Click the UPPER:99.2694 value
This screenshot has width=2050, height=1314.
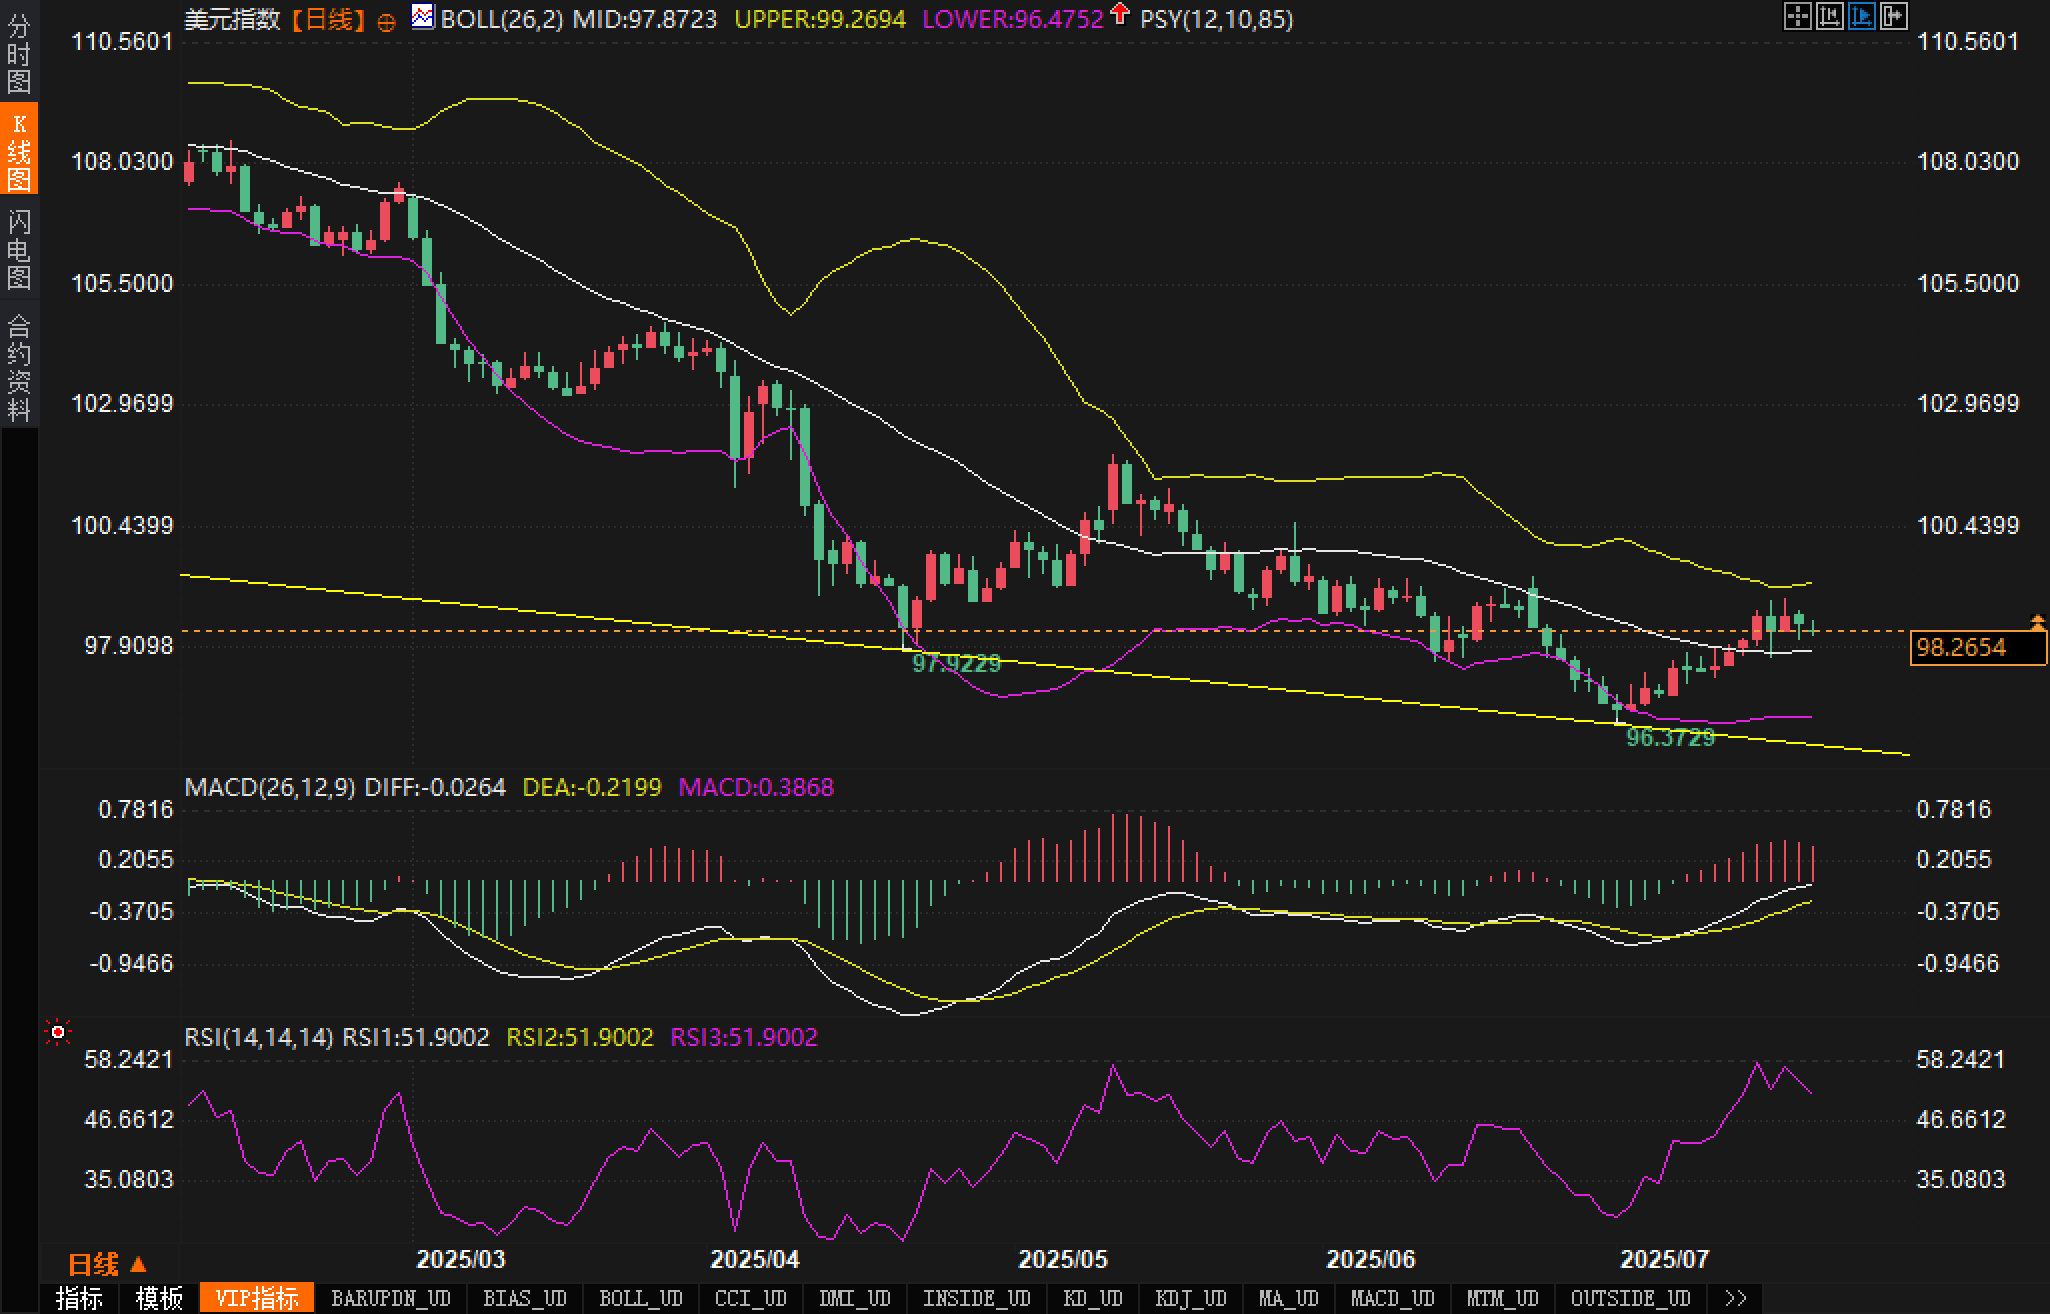(x=820, y=19)
